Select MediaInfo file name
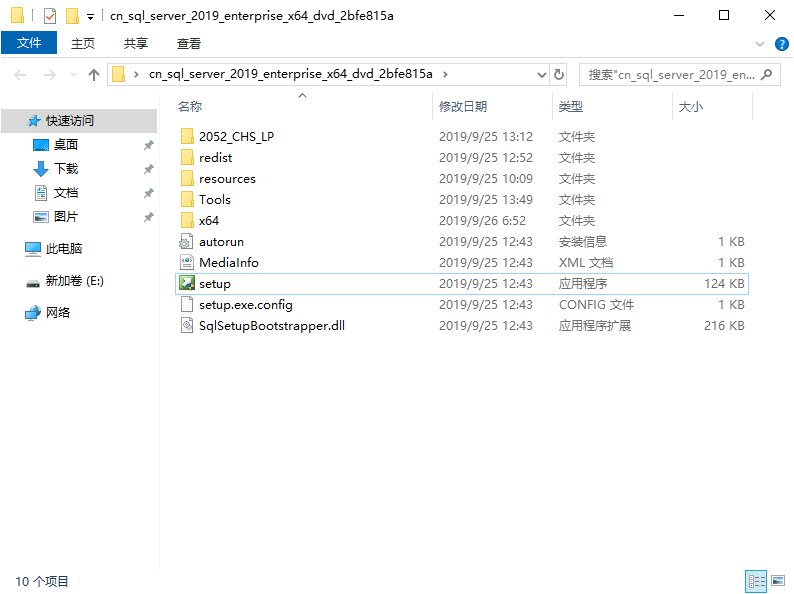Viewport: 794px width, 594px height. 229,263
